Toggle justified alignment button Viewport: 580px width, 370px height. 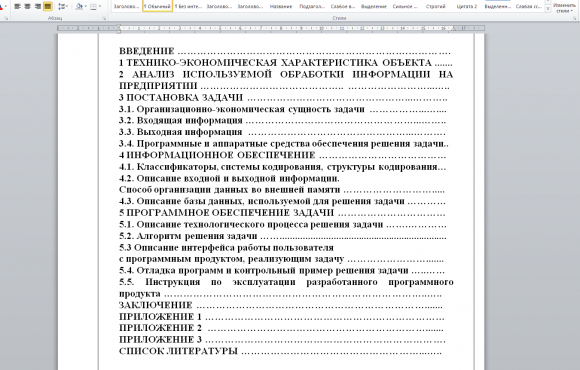[x=48, y=6]
